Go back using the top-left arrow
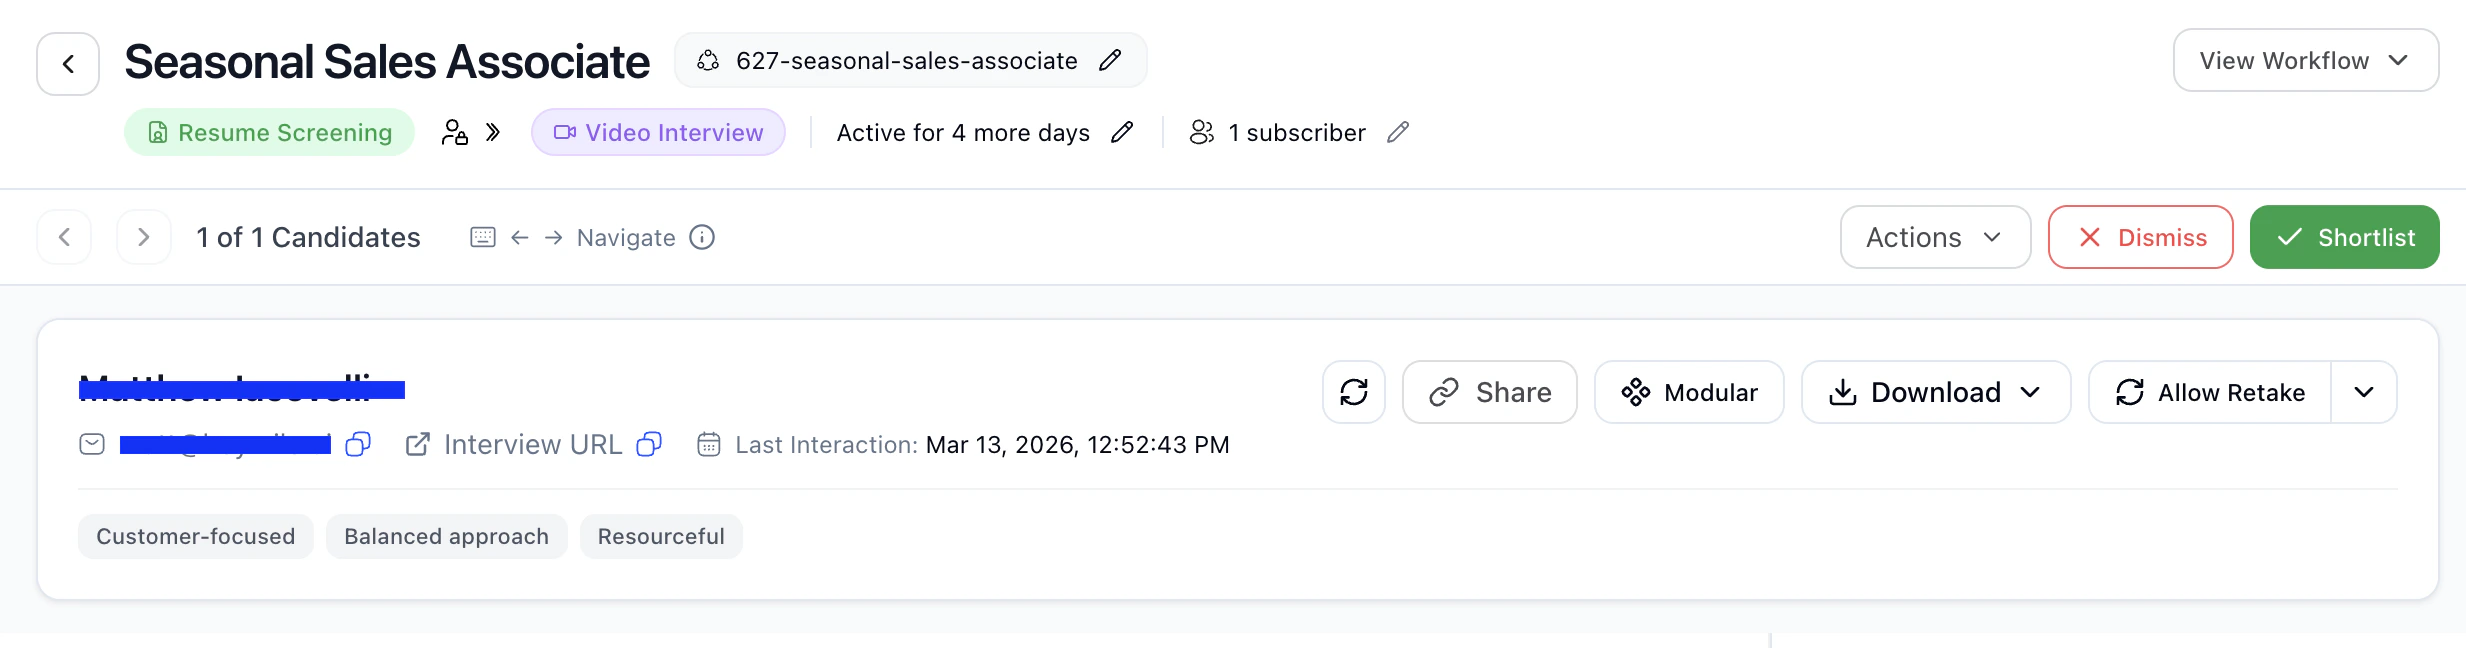This screenshot has width=2466, height=648. point(68,64)
